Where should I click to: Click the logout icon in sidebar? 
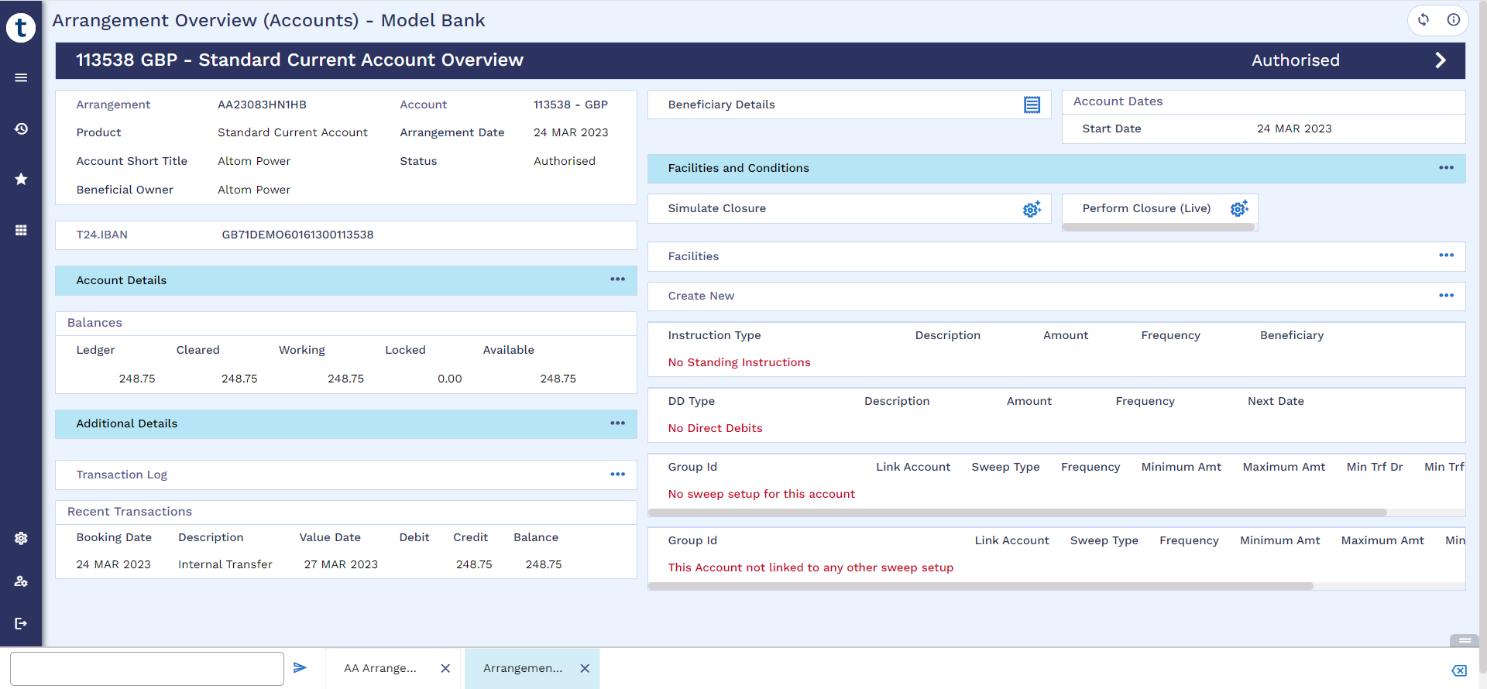(21, 623)
